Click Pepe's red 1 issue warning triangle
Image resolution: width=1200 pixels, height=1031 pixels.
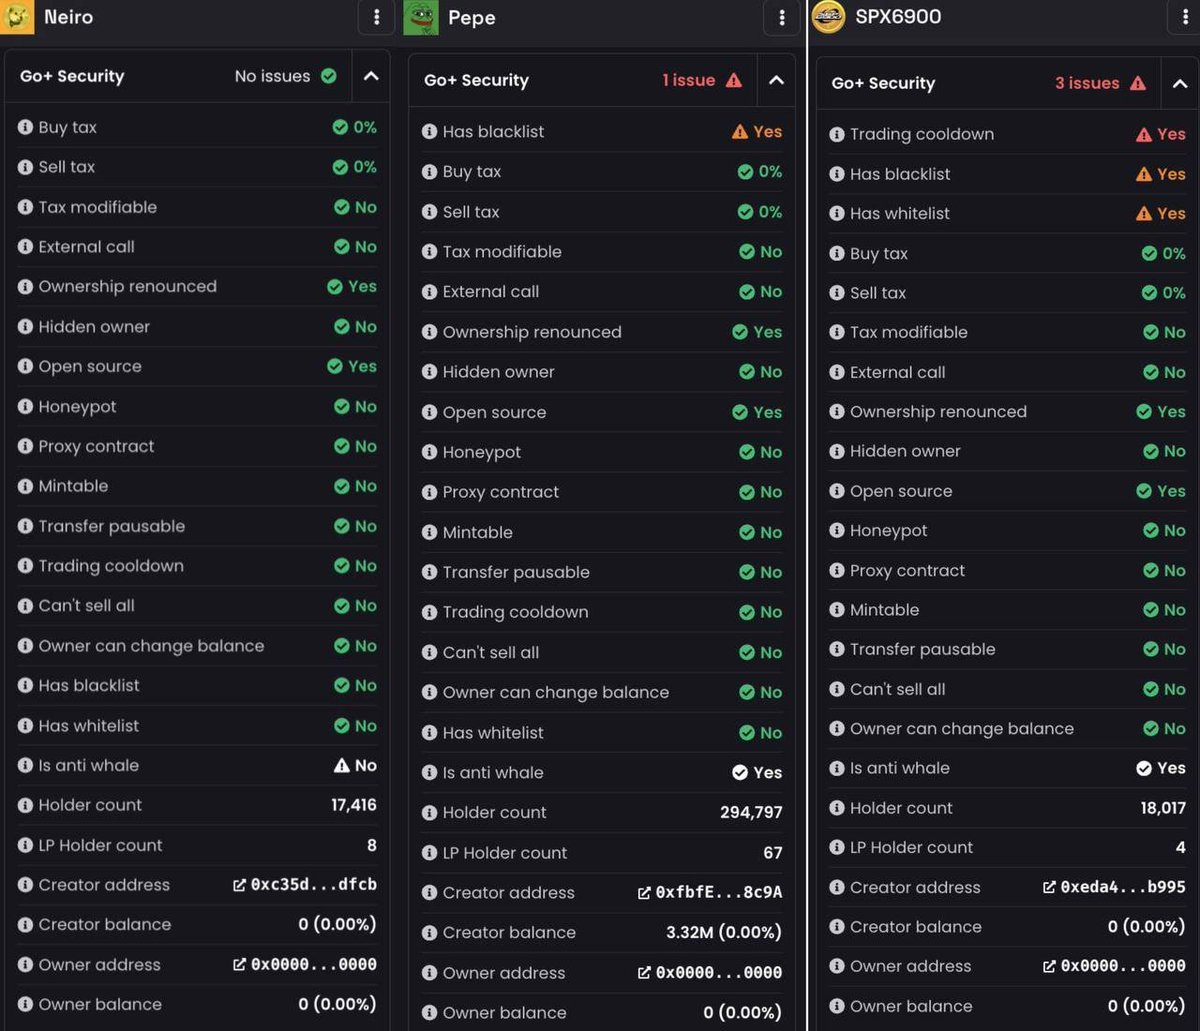point(734,80)
